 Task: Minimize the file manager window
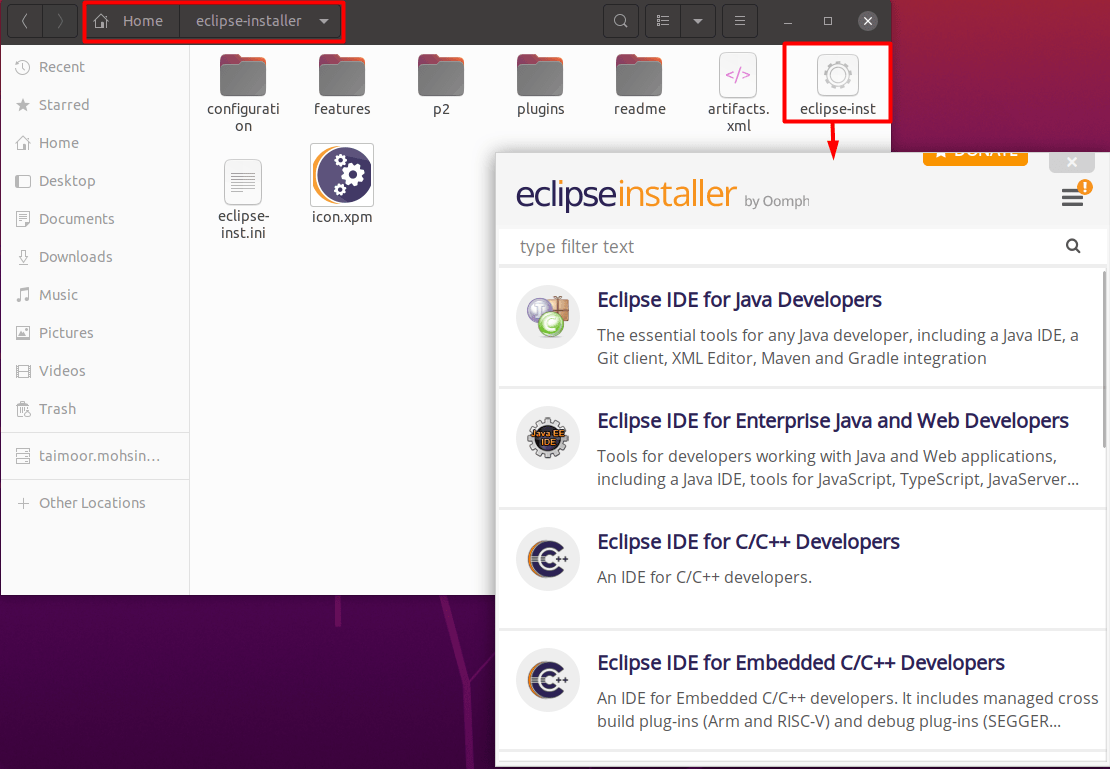787,21
